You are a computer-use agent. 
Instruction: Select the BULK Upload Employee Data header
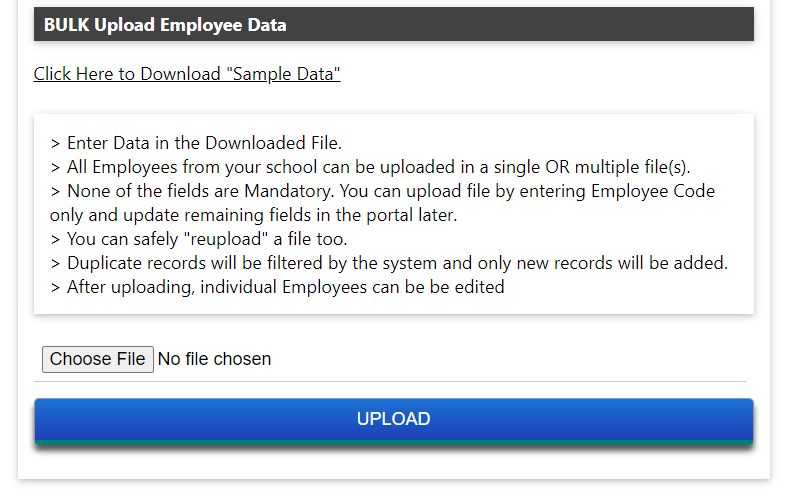tap(394, 24)
